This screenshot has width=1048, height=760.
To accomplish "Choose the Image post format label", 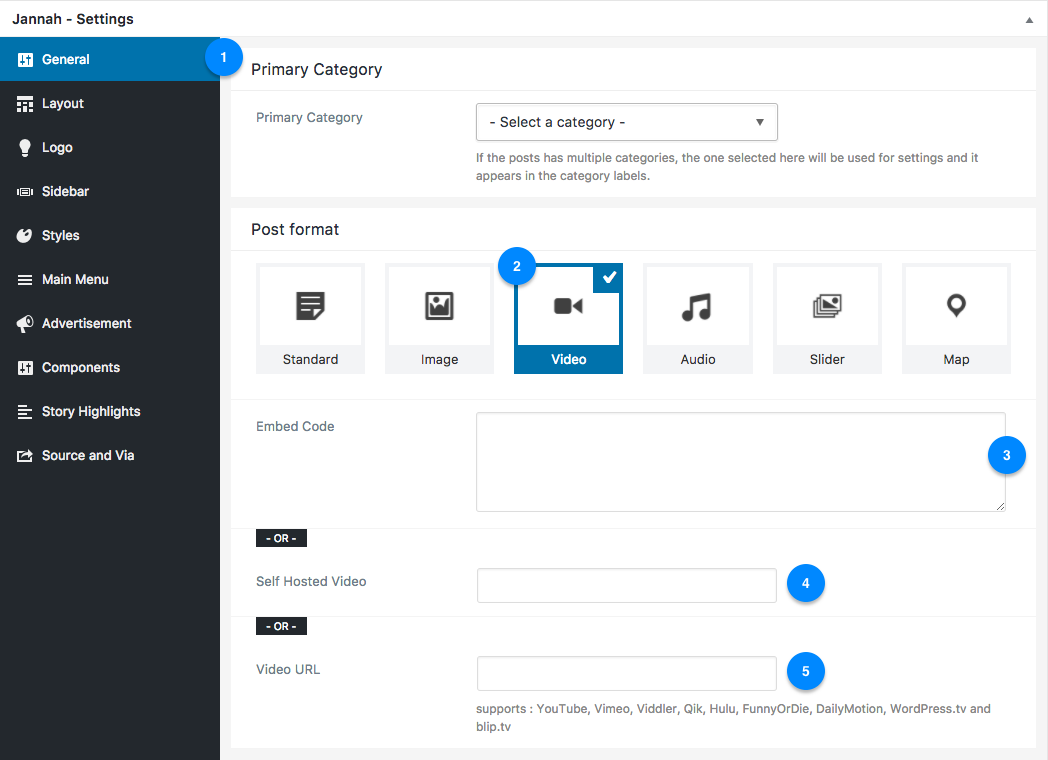I will 439,360.
